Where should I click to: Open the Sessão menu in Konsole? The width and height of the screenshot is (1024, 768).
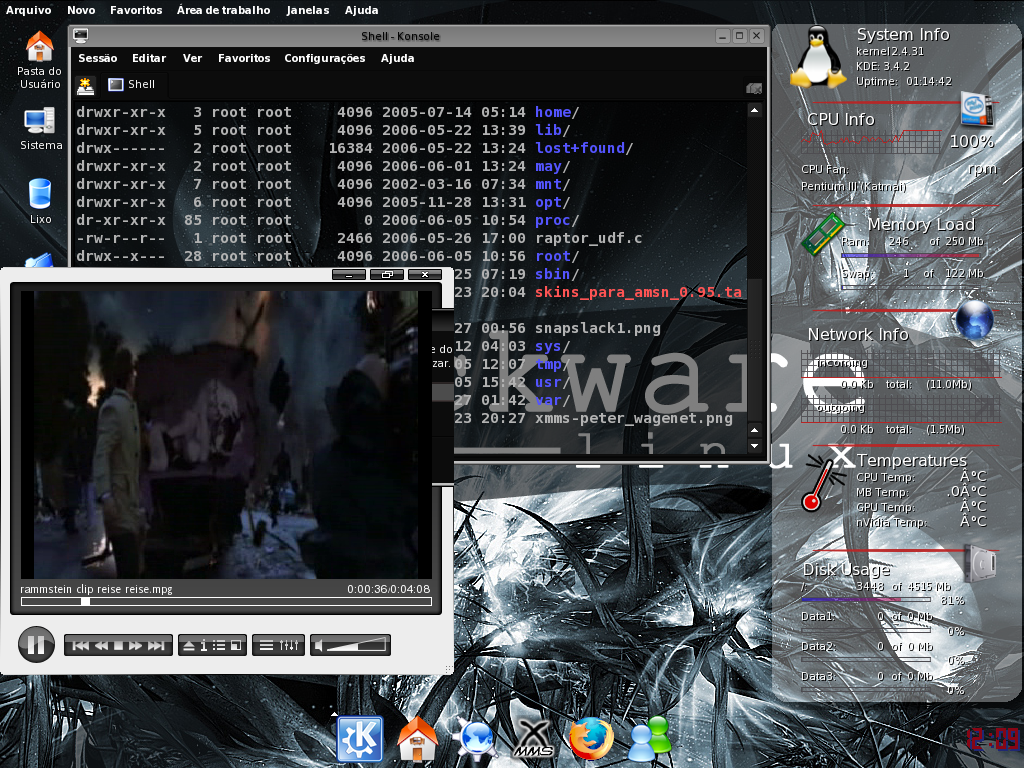tap(98, 58)
